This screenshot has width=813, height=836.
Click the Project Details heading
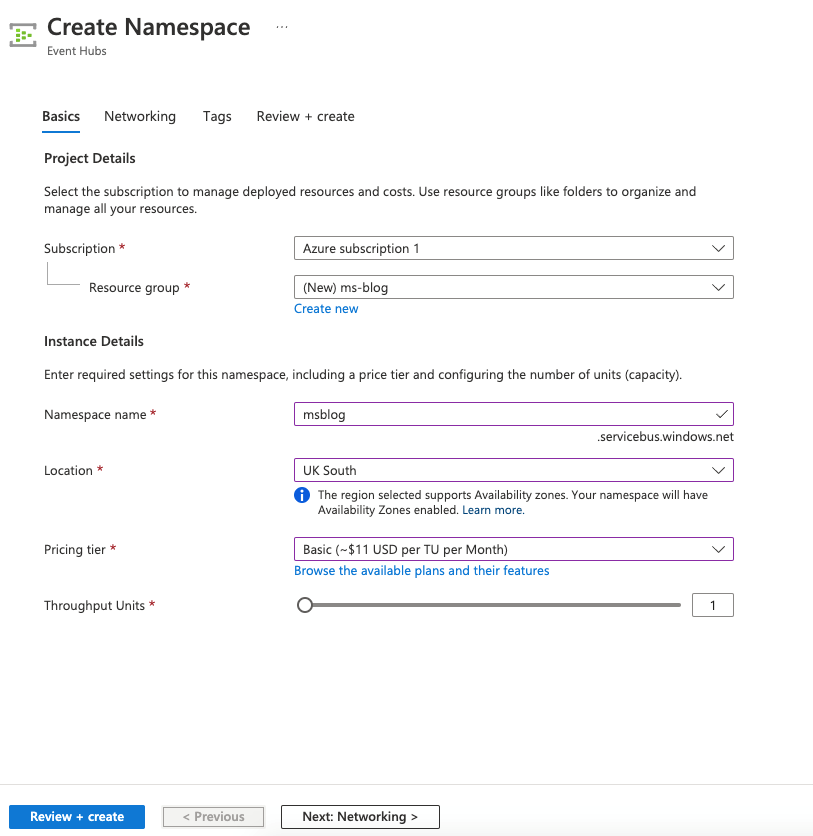(x=90, y=158)
